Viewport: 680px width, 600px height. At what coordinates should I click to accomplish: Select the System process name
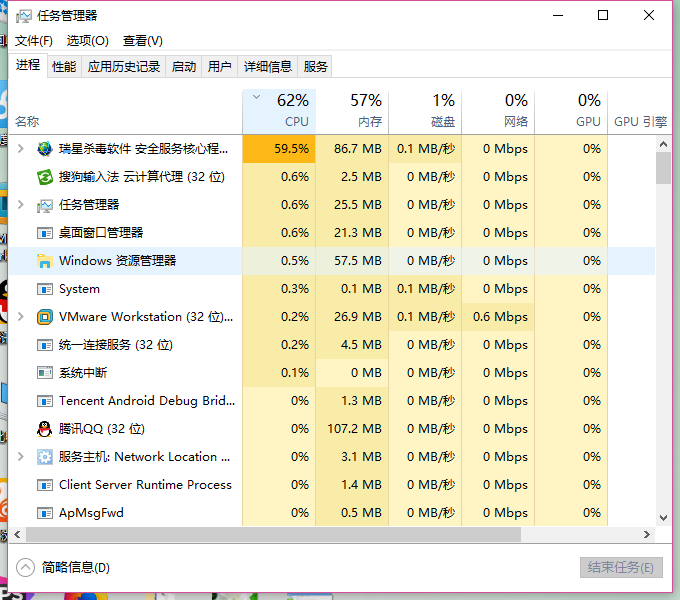tap(79, 289)
